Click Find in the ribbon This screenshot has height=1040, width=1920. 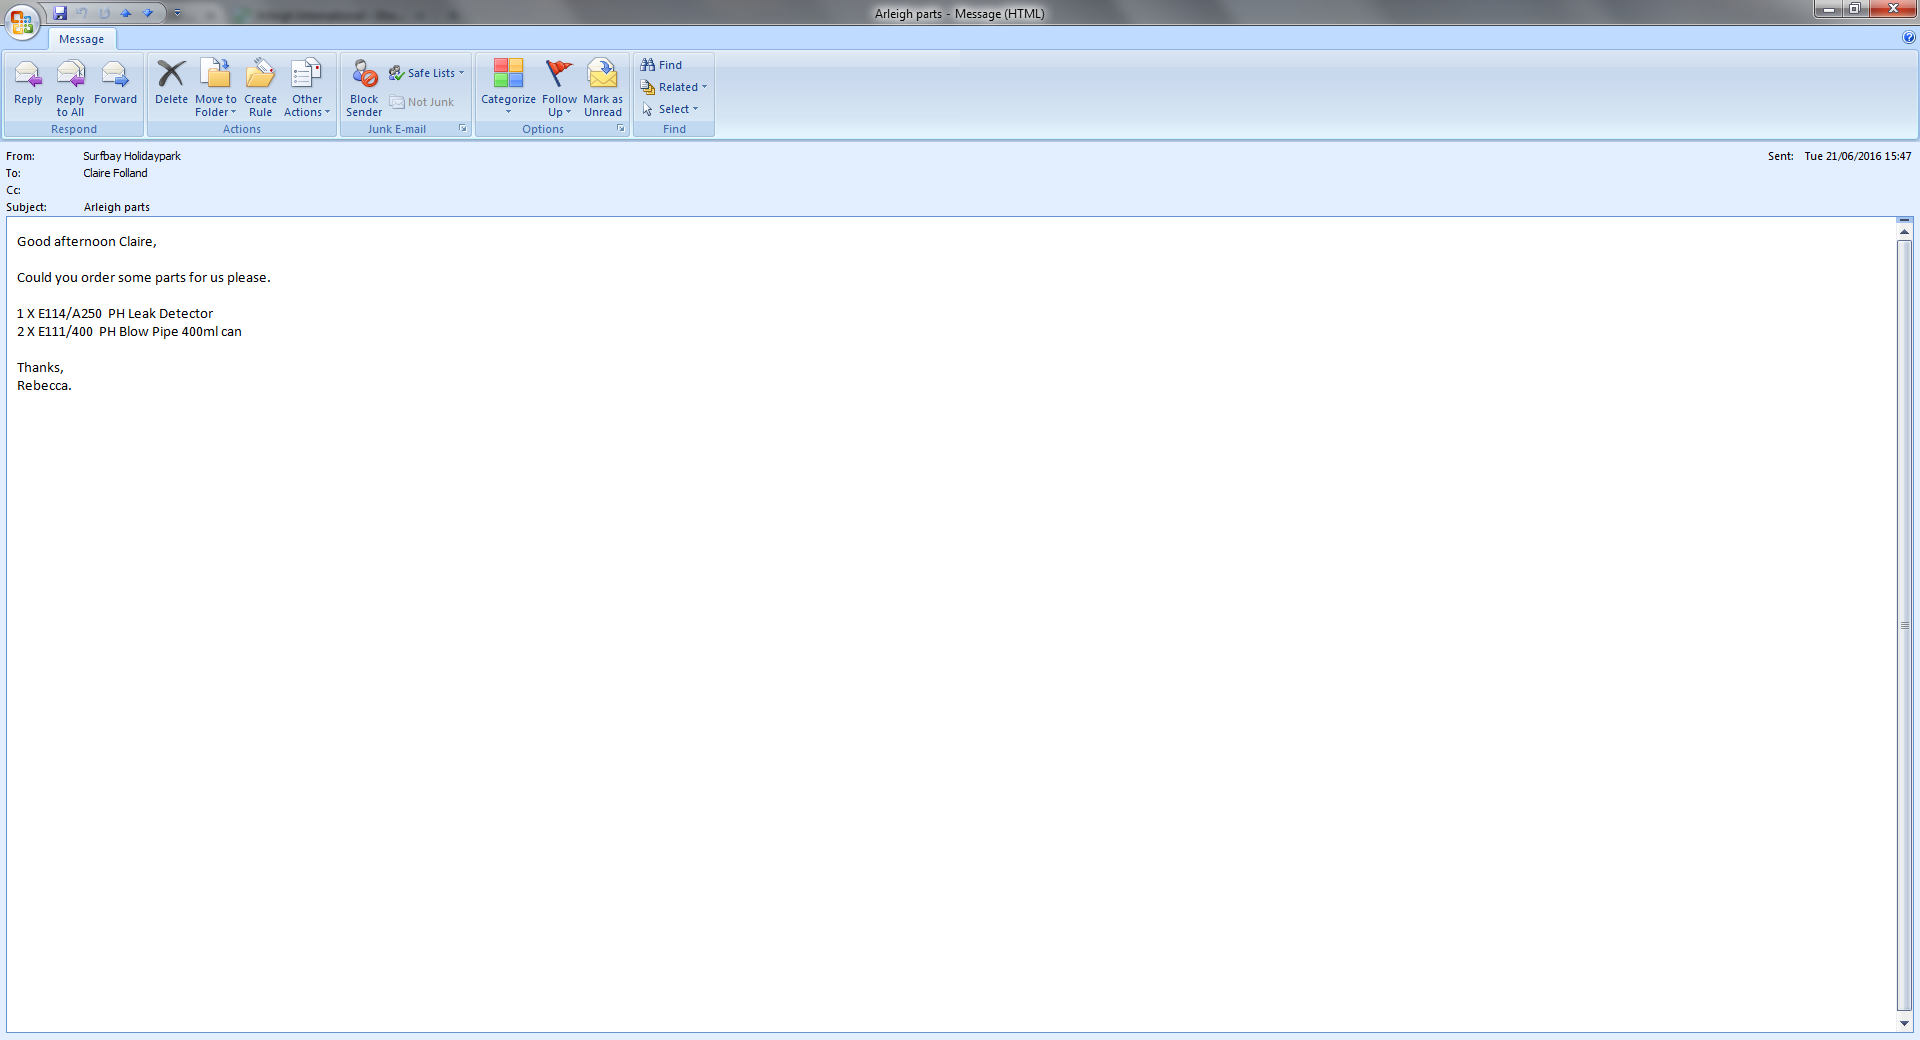click(x=662, y=65)
